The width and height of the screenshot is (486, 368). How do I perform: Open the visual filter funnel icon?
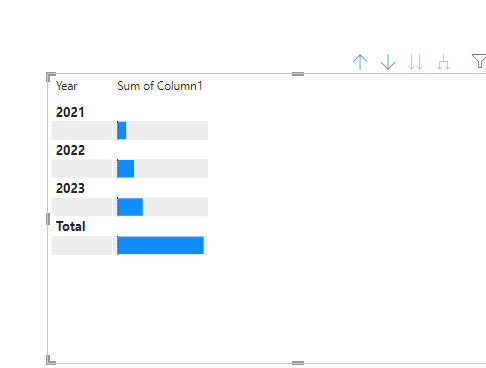(479, 61)
